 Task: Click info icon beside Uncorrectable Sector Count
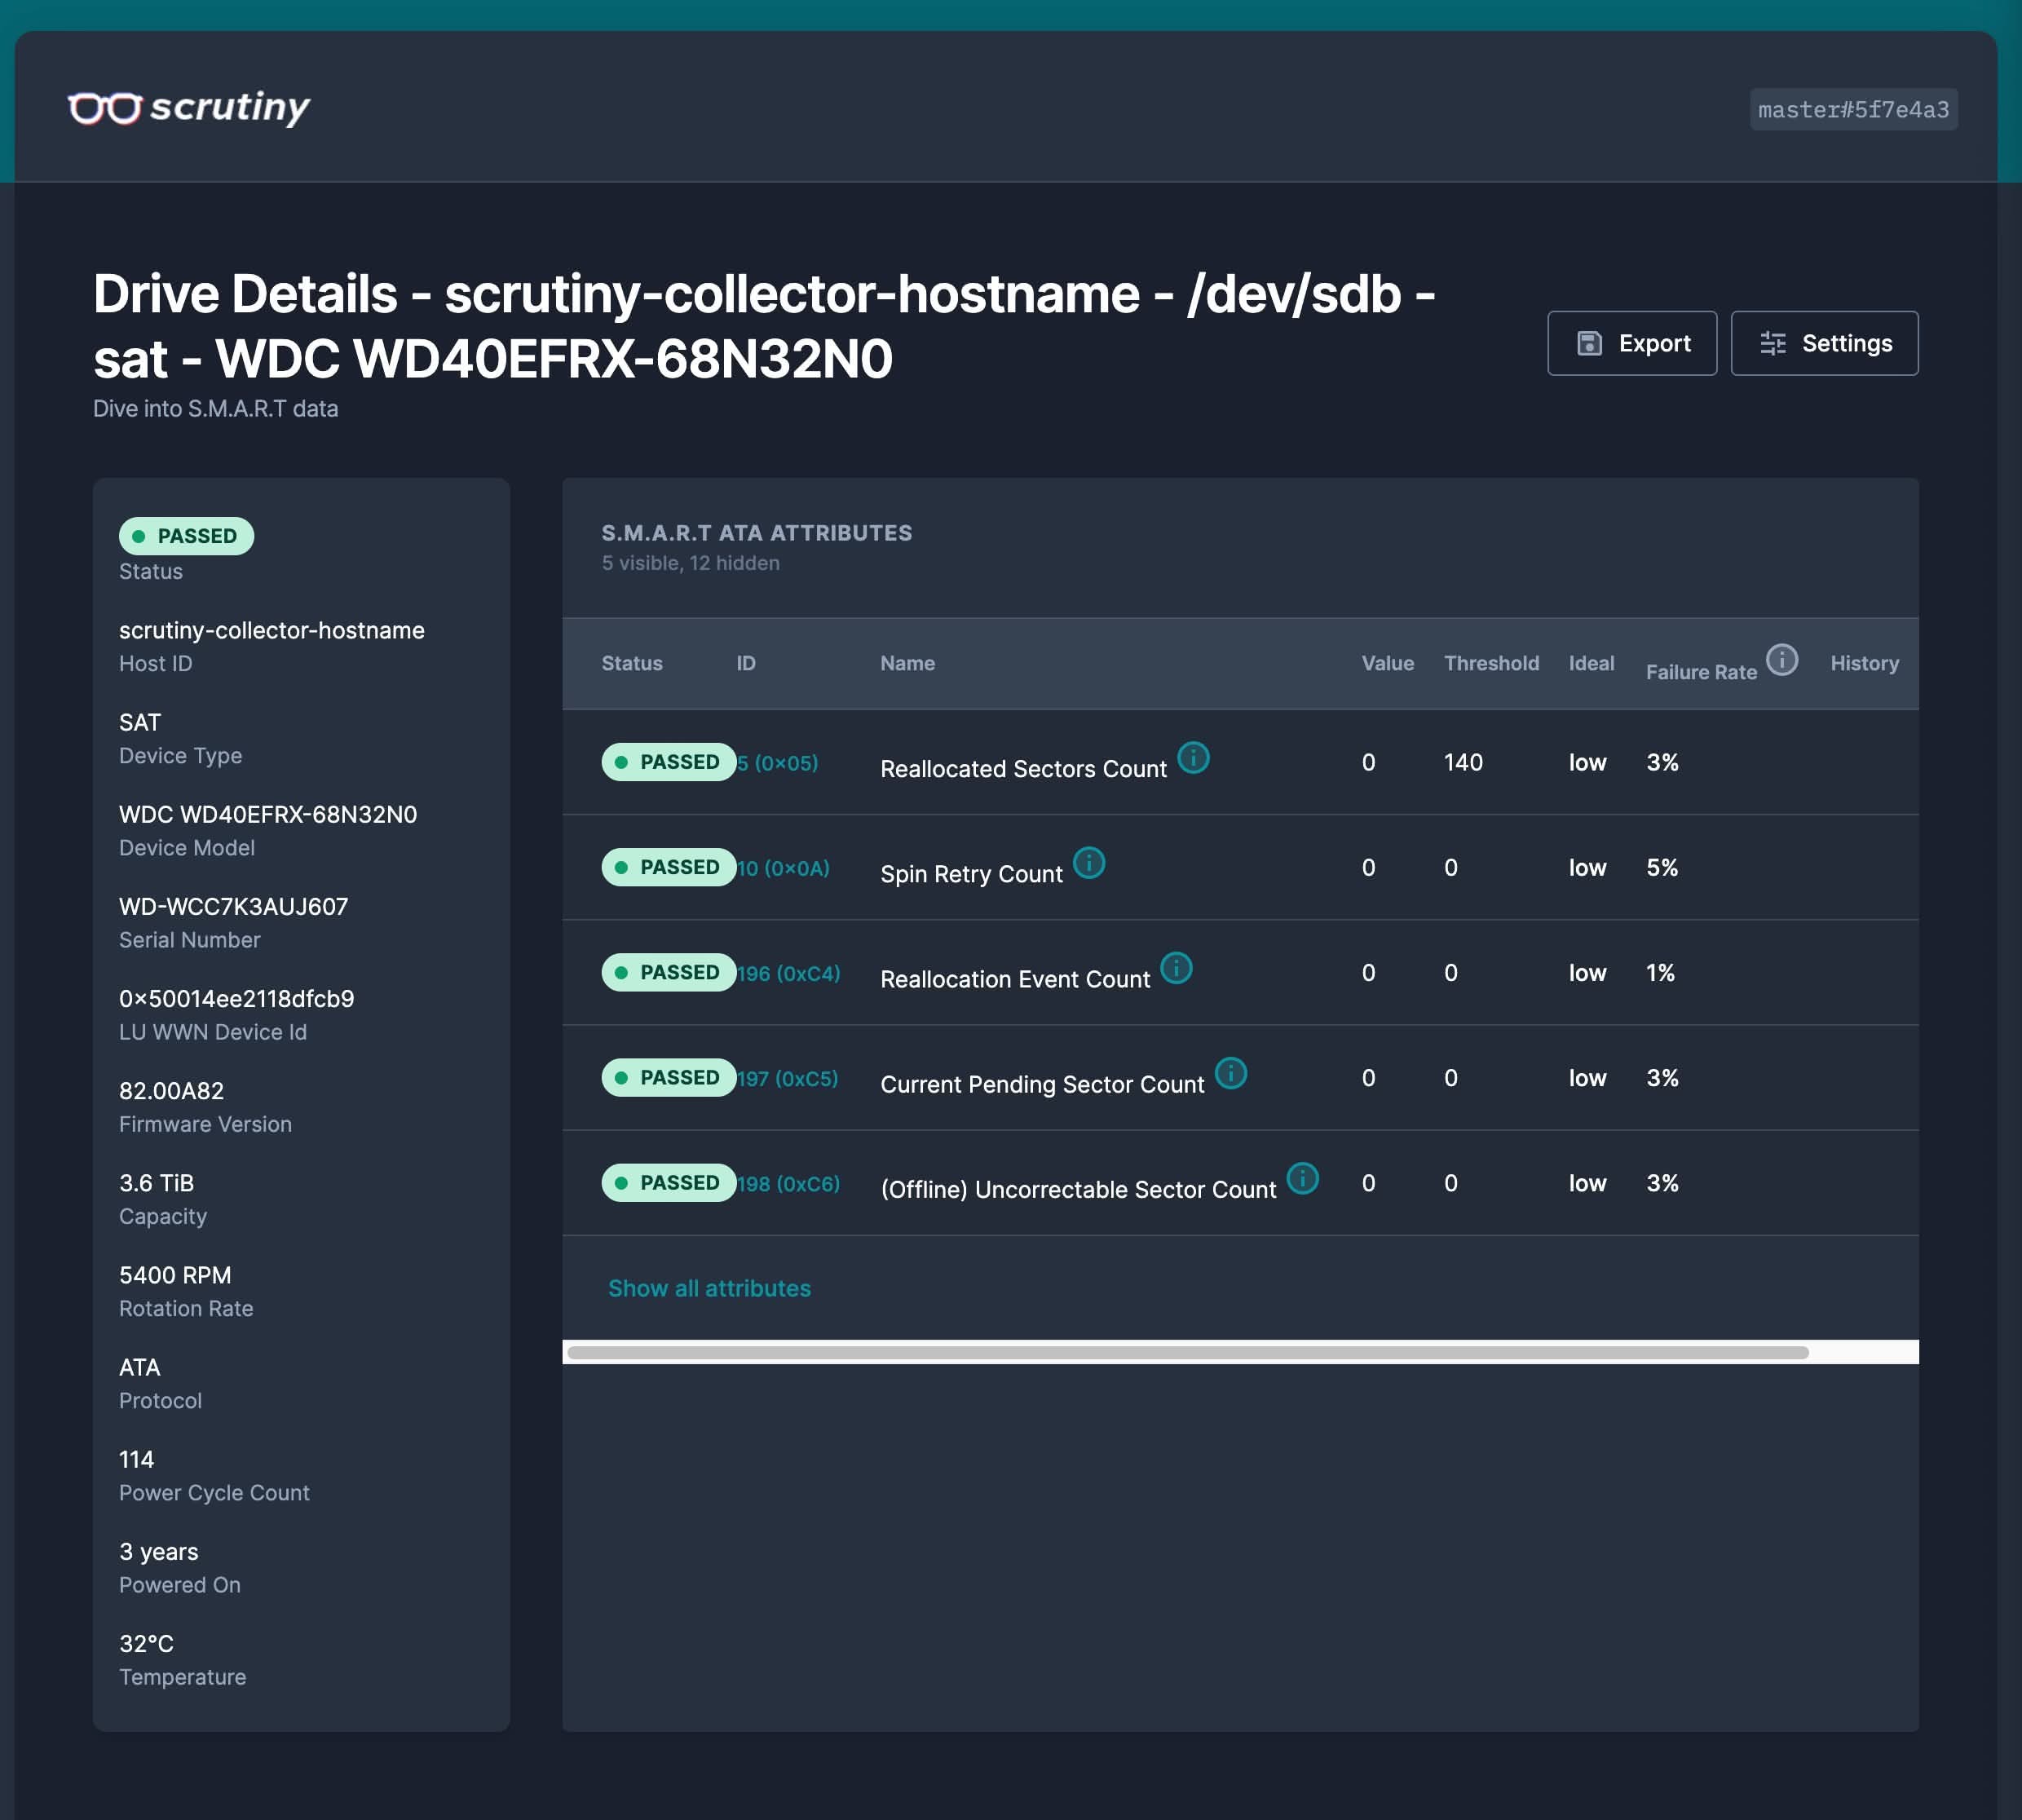click(1302, 1178)
